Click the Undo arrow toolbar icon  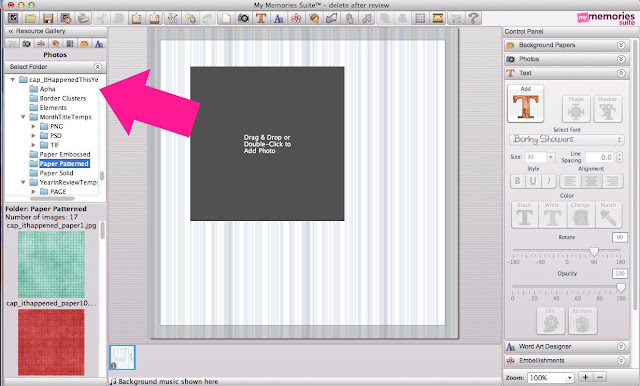click(190, 18)
